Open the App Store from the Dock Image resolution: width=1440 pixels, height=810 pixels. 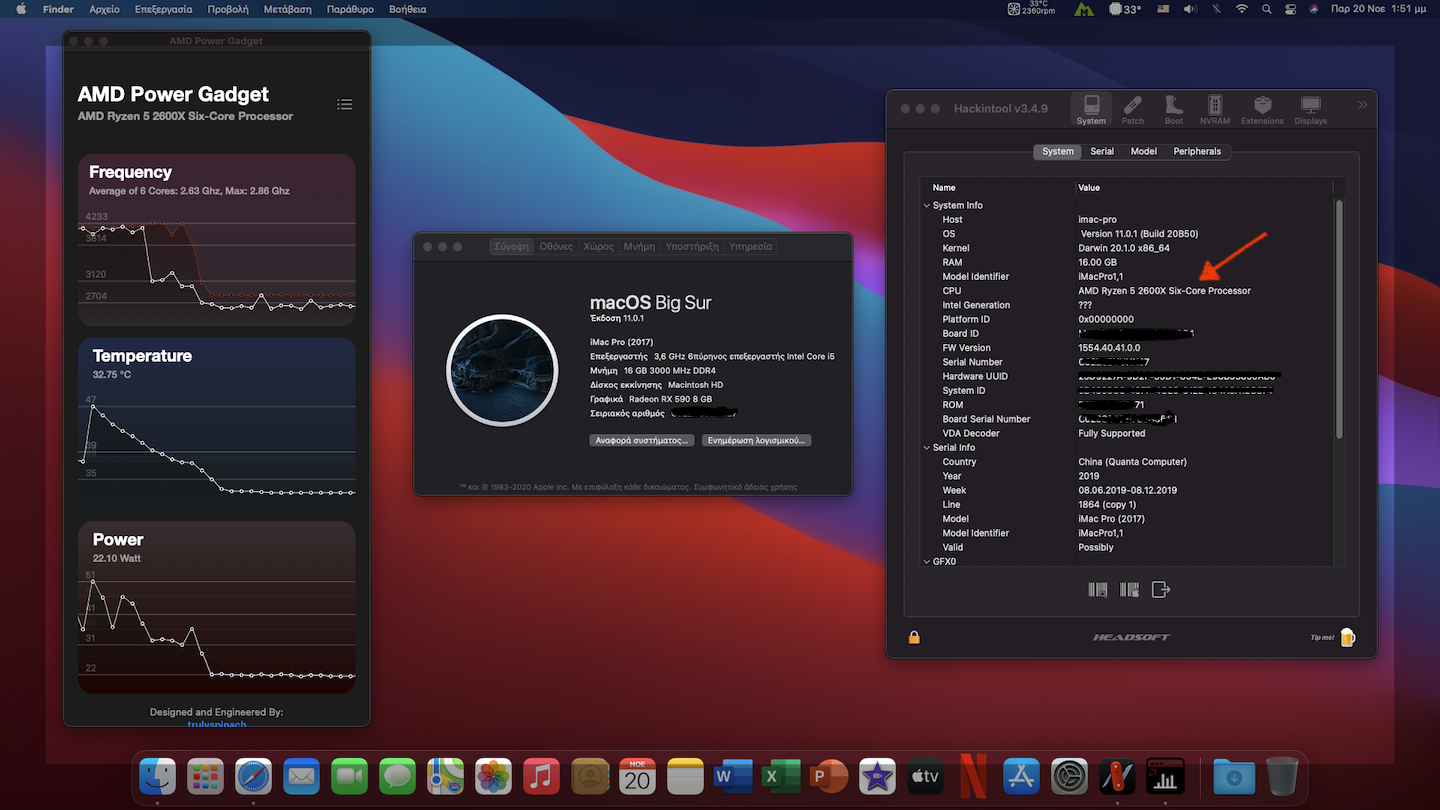tap(1021, 775)
